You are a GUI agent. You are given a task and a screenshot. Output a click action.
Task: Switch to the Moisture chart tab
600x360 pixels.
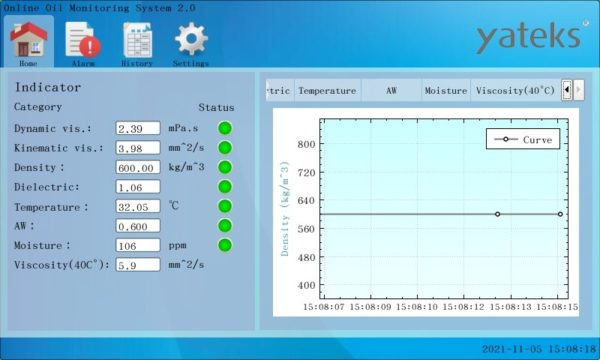(x=446, y=90)
